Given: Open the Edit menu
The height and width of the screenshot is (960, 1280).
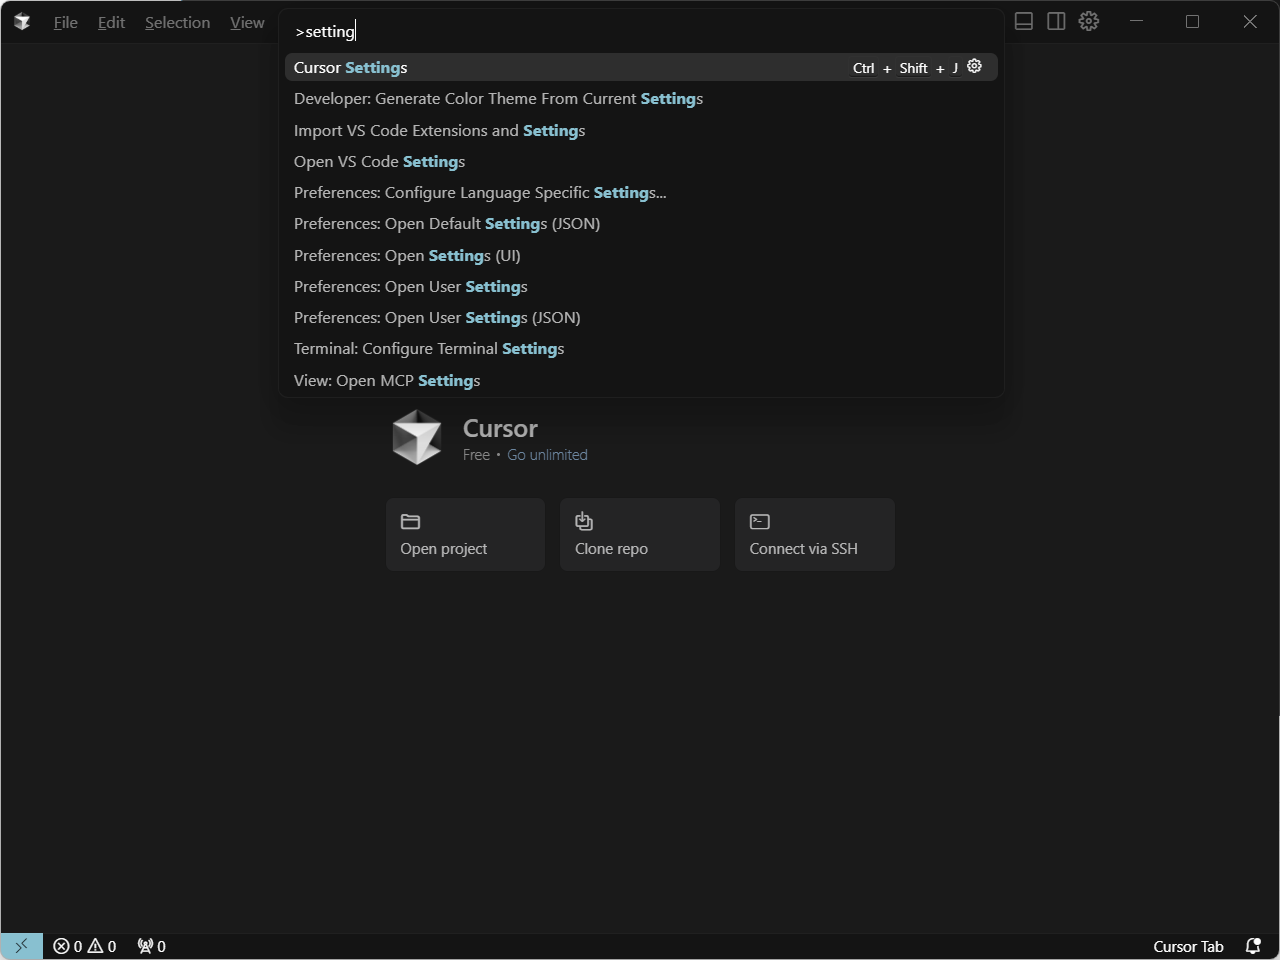Looking at the screenshot, I should pos(111,22).
